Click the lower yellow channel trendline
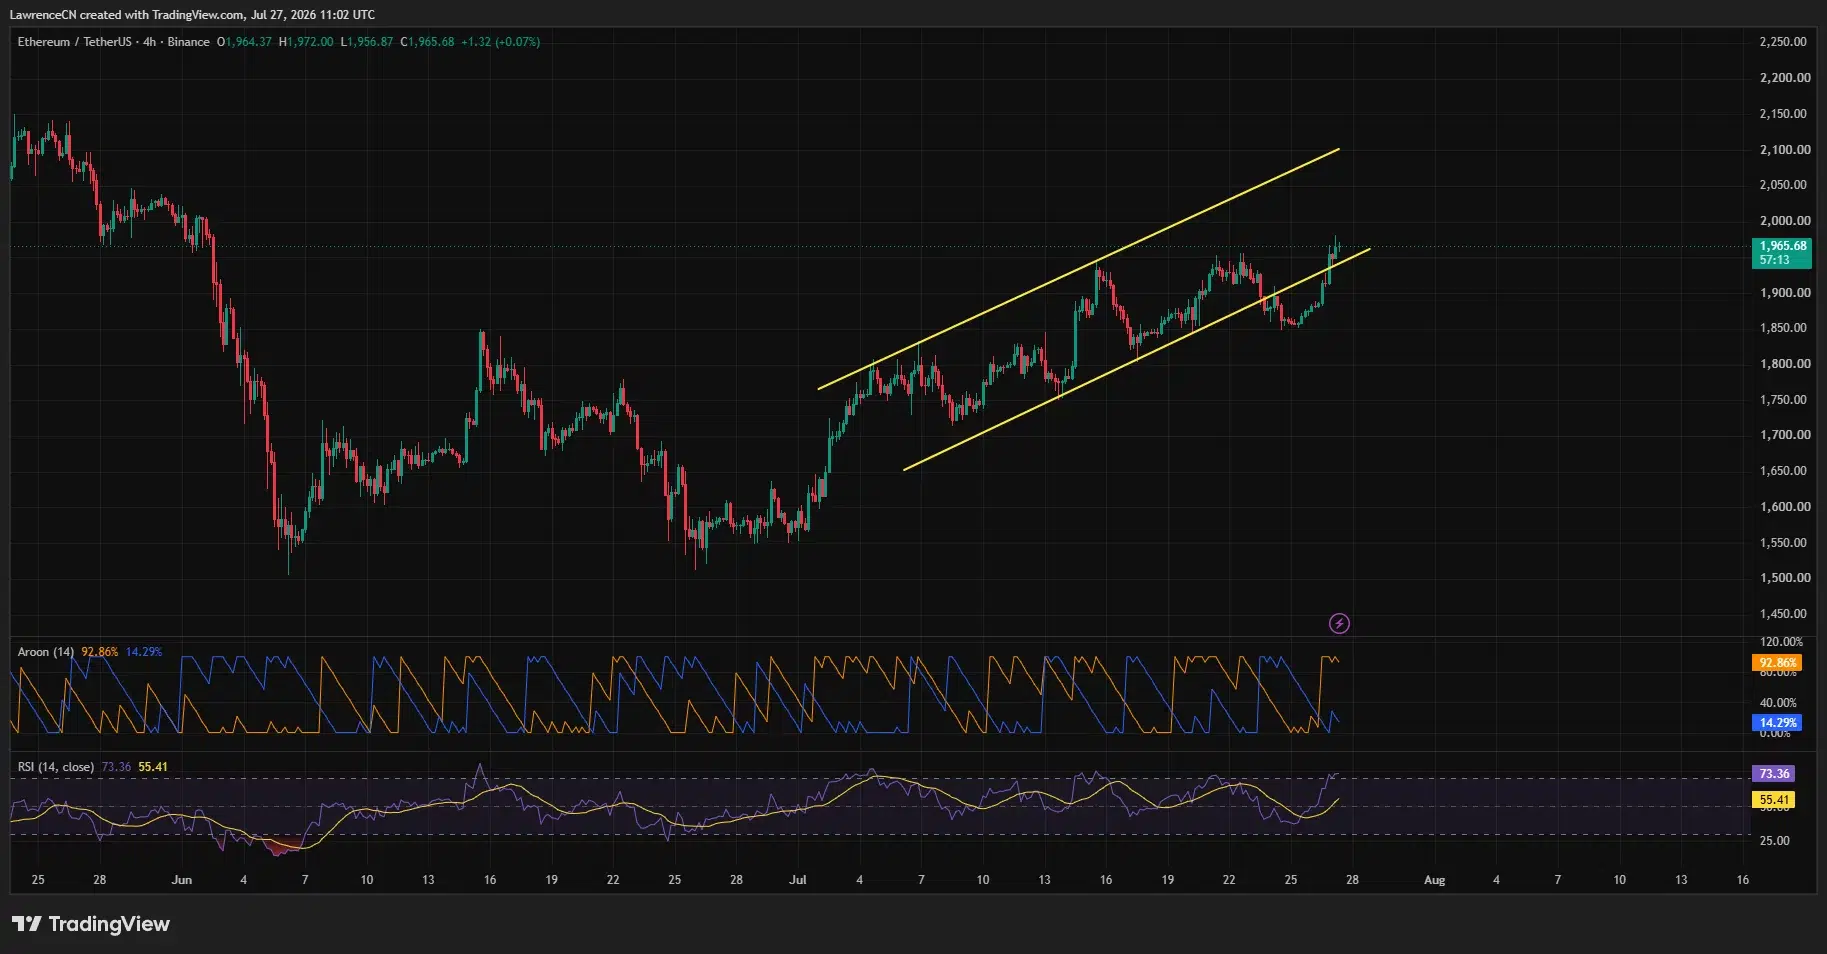Viewport: 1827px width, 954px height. pyautogui.click(x=1137, y=359)
